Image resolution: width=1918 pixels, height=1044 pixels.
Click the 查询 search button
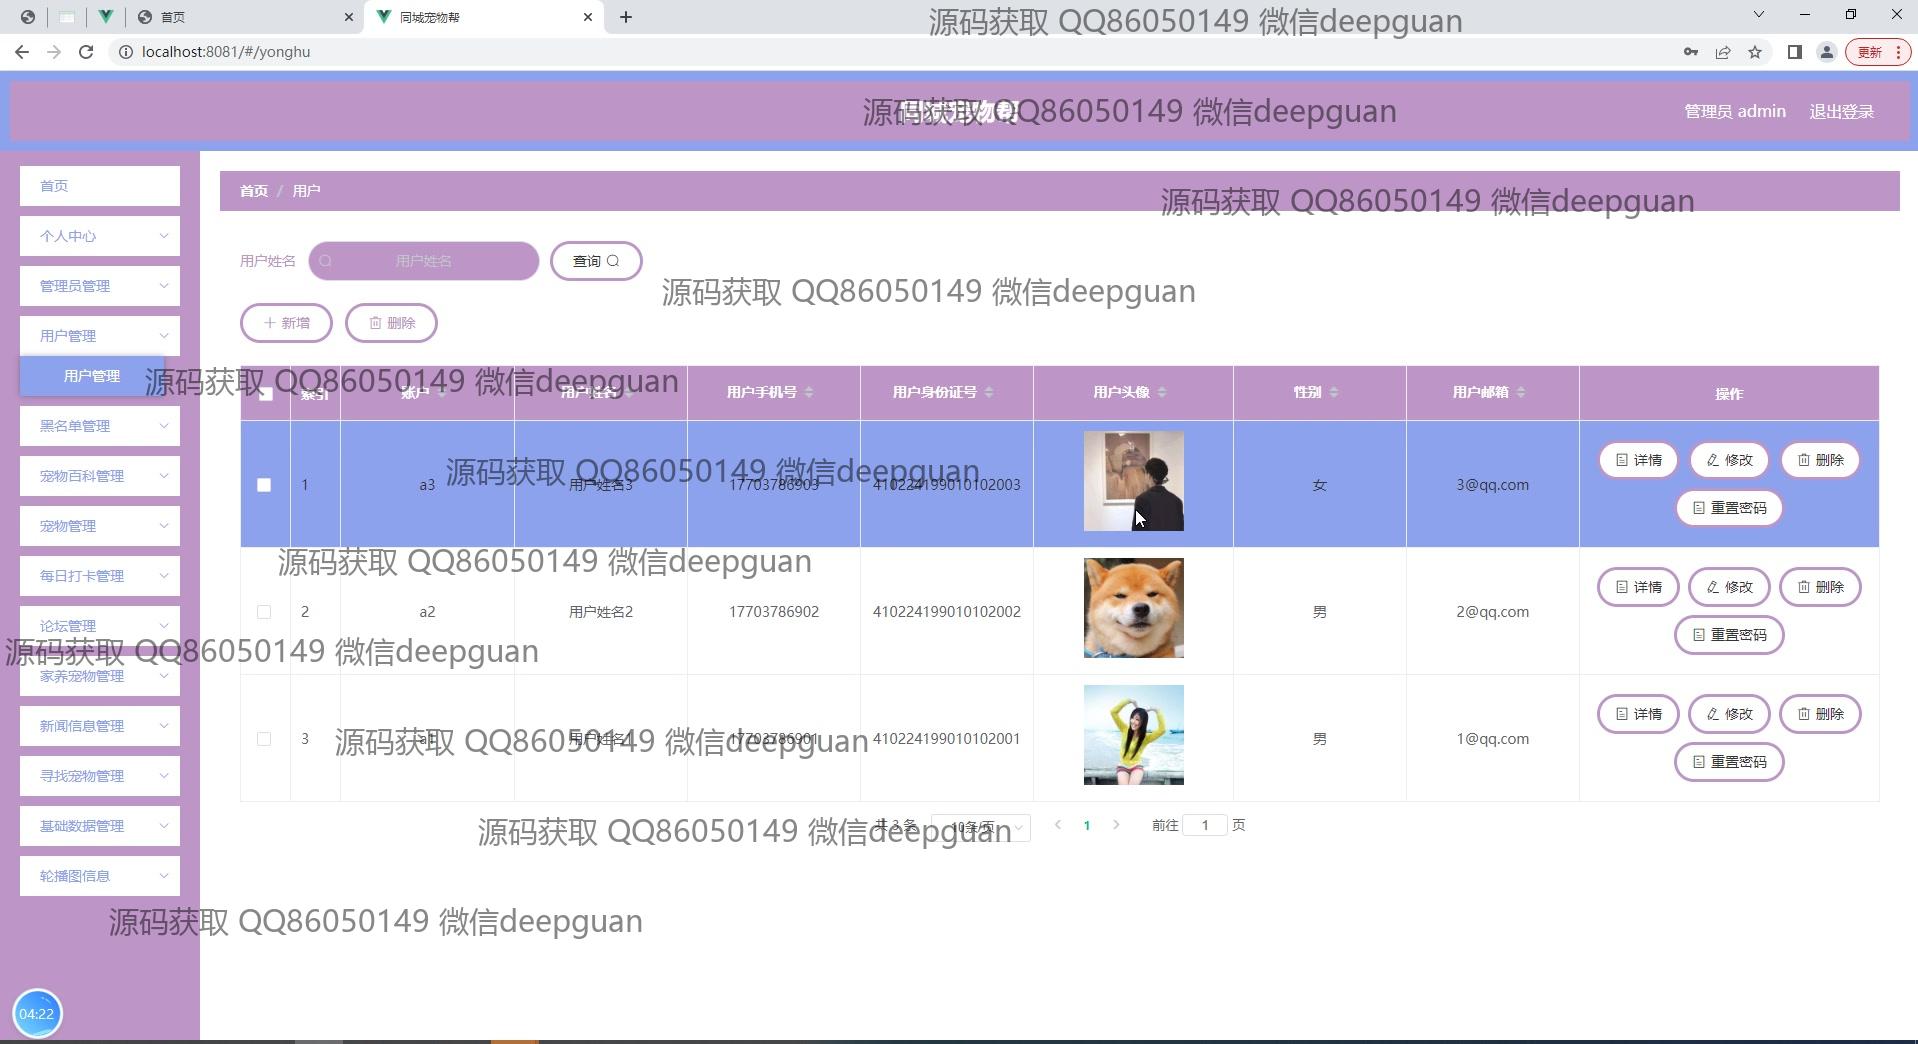pos(596,261)
